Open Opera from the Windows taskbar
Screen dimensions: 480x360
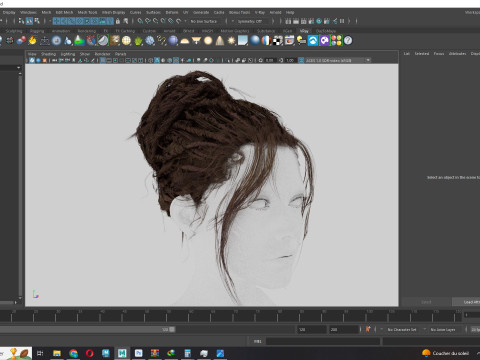(x=89, y=353)
